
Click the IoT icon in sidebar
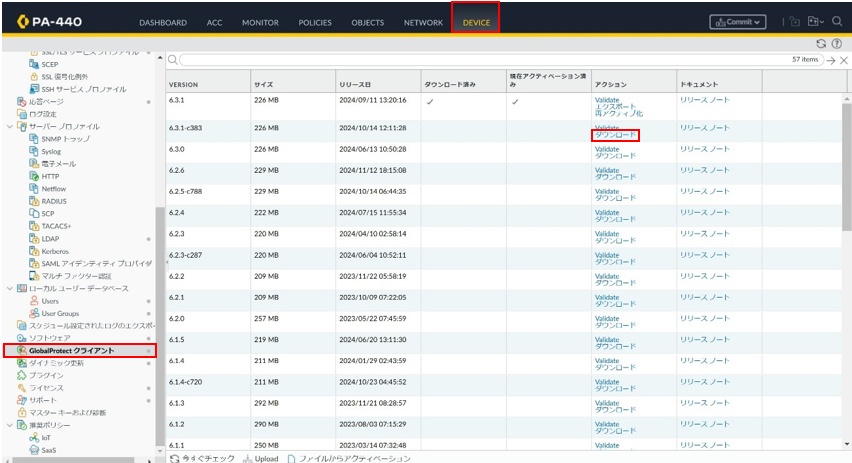tap(34, 437)
